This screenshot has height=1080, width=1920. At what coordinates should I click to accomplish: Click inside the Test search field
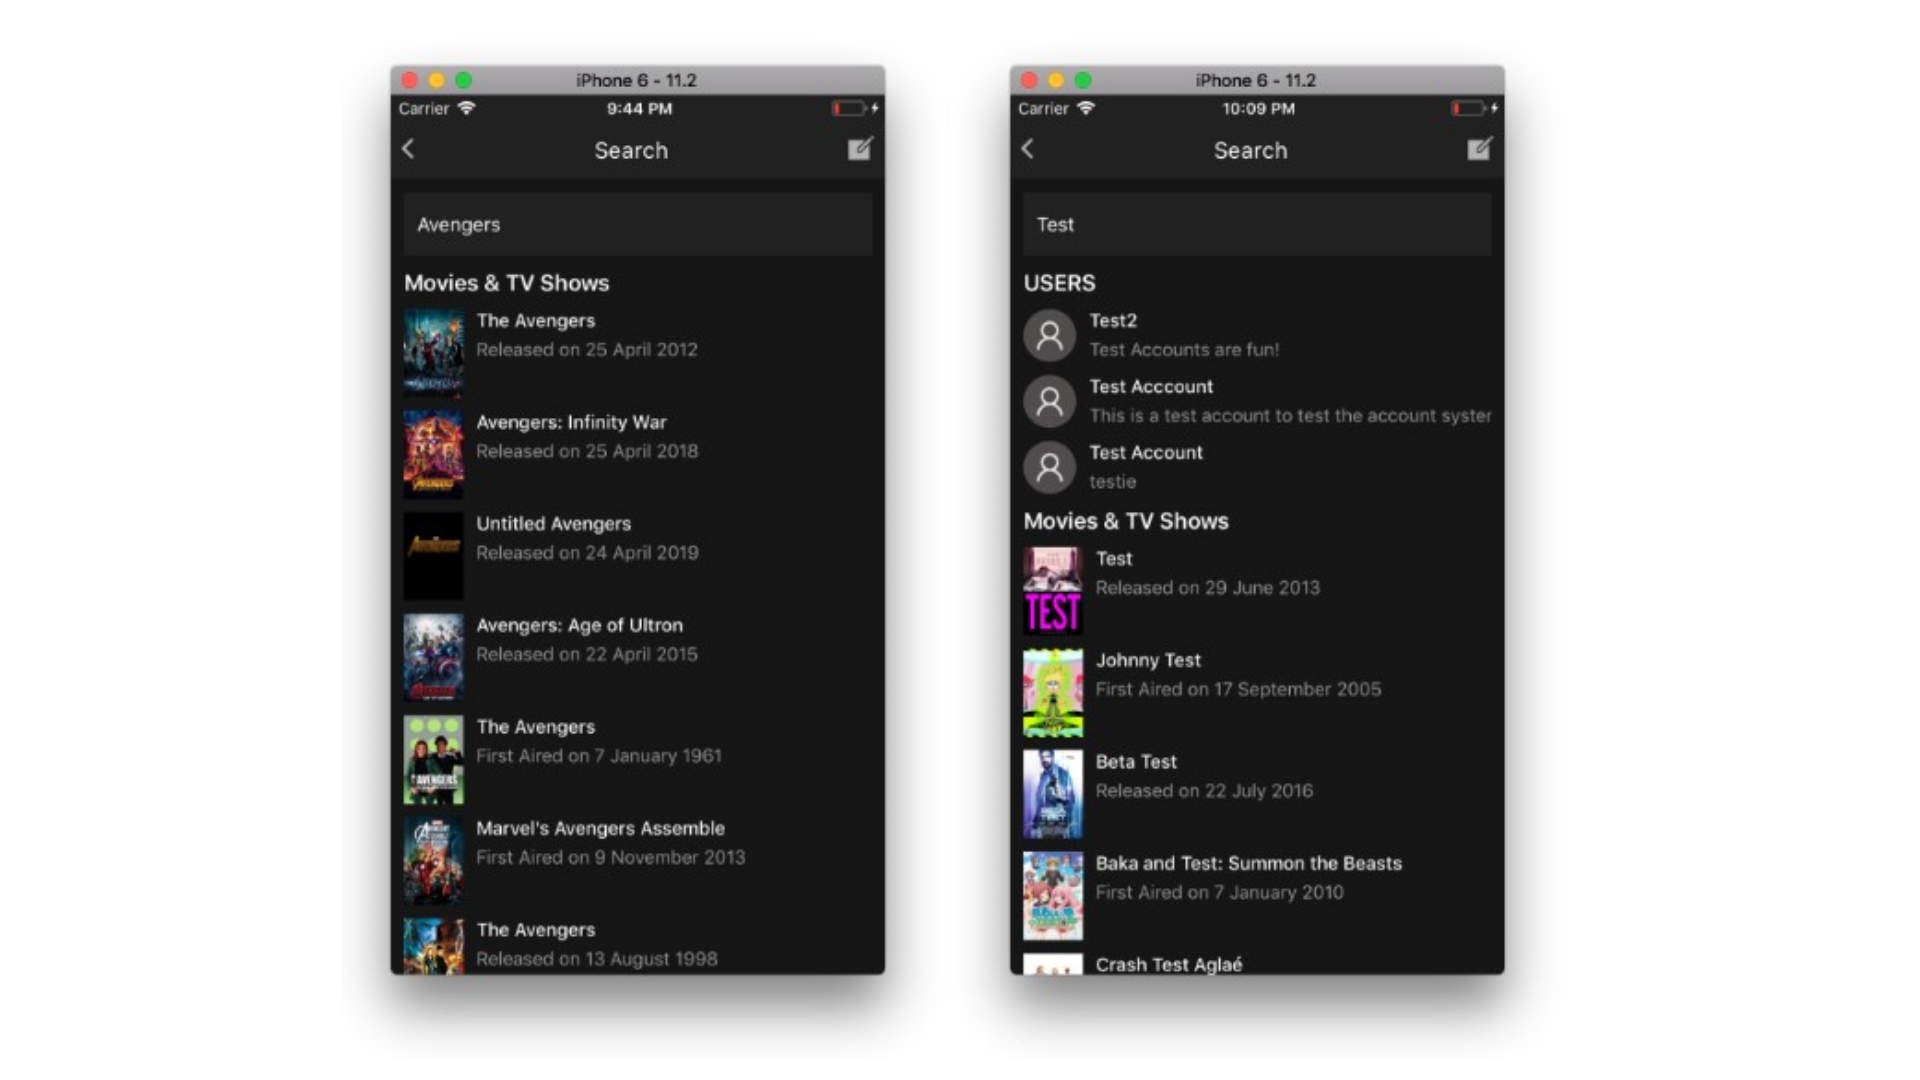1256,225
